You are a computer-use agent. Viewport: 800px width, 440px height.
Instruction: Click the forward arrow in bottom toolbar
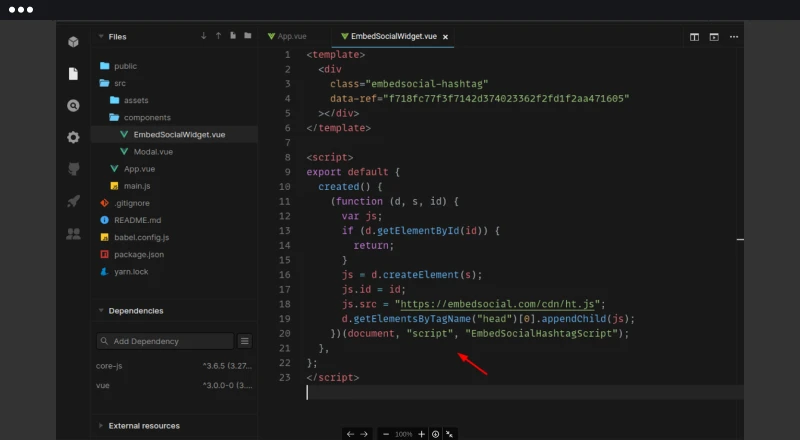[364, 434]
